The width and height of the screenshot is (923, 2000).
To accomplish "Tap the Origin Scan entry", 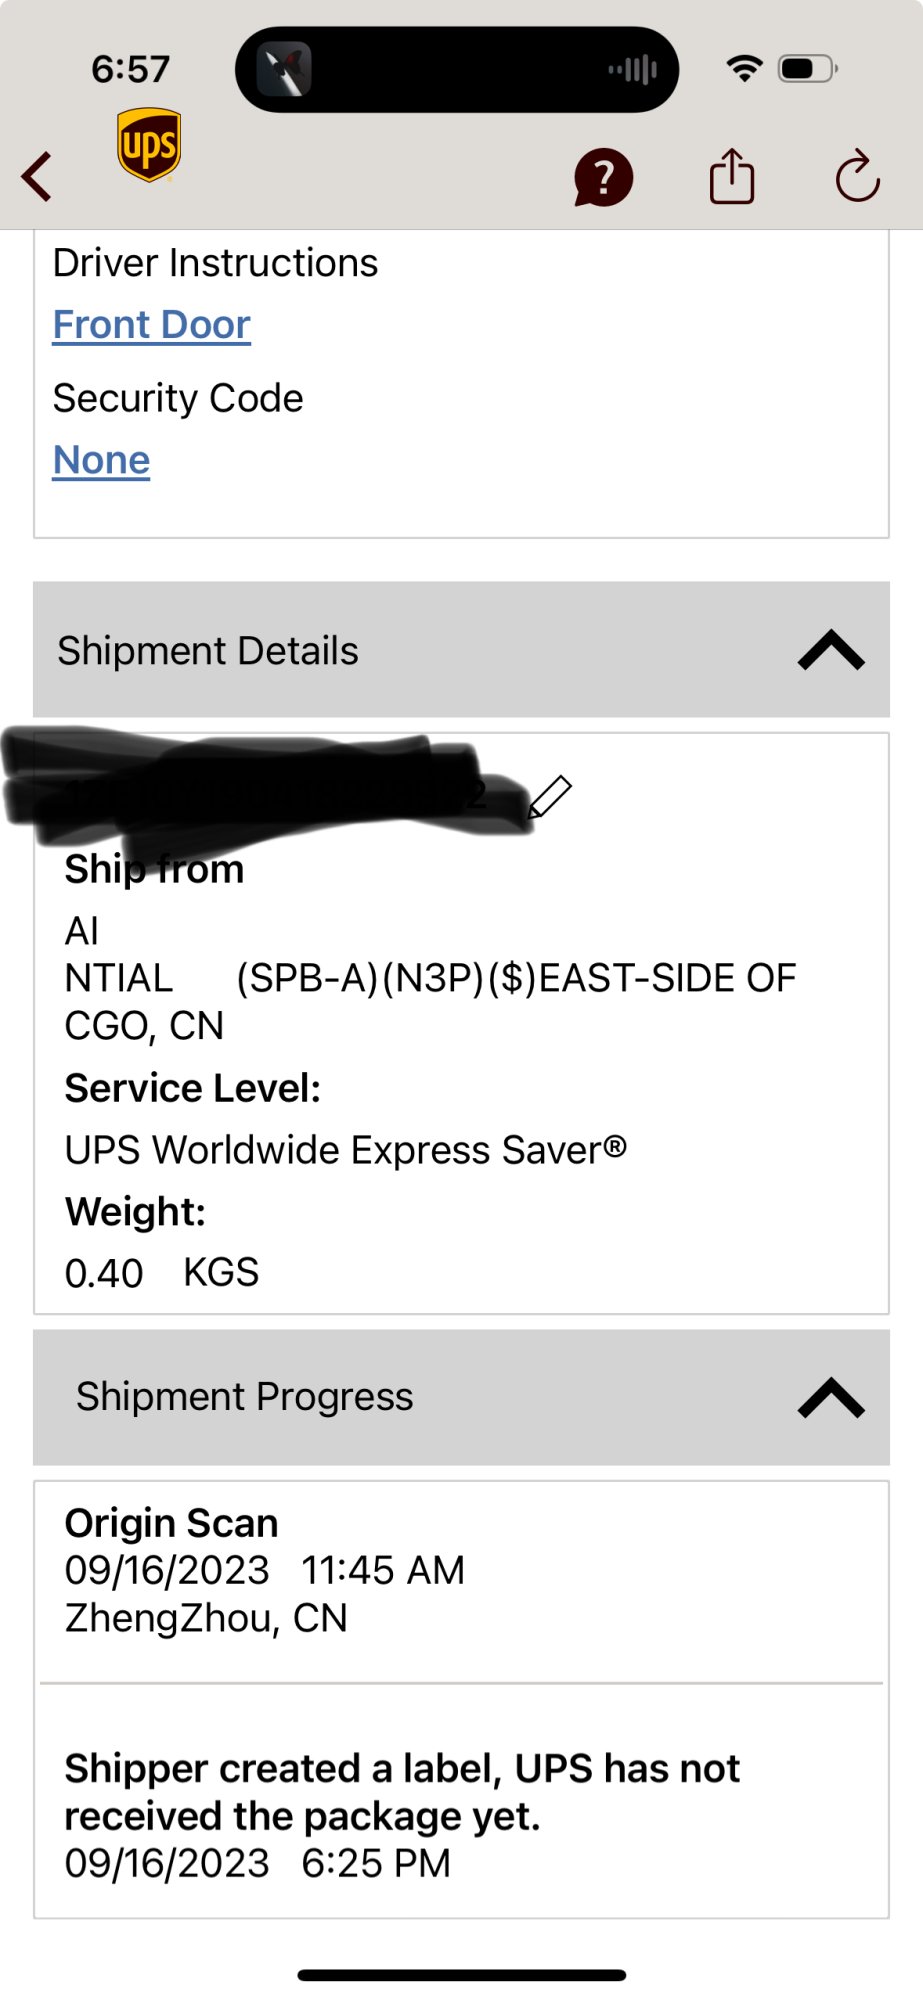I will pyautogui.click(x=461, y=1570).
